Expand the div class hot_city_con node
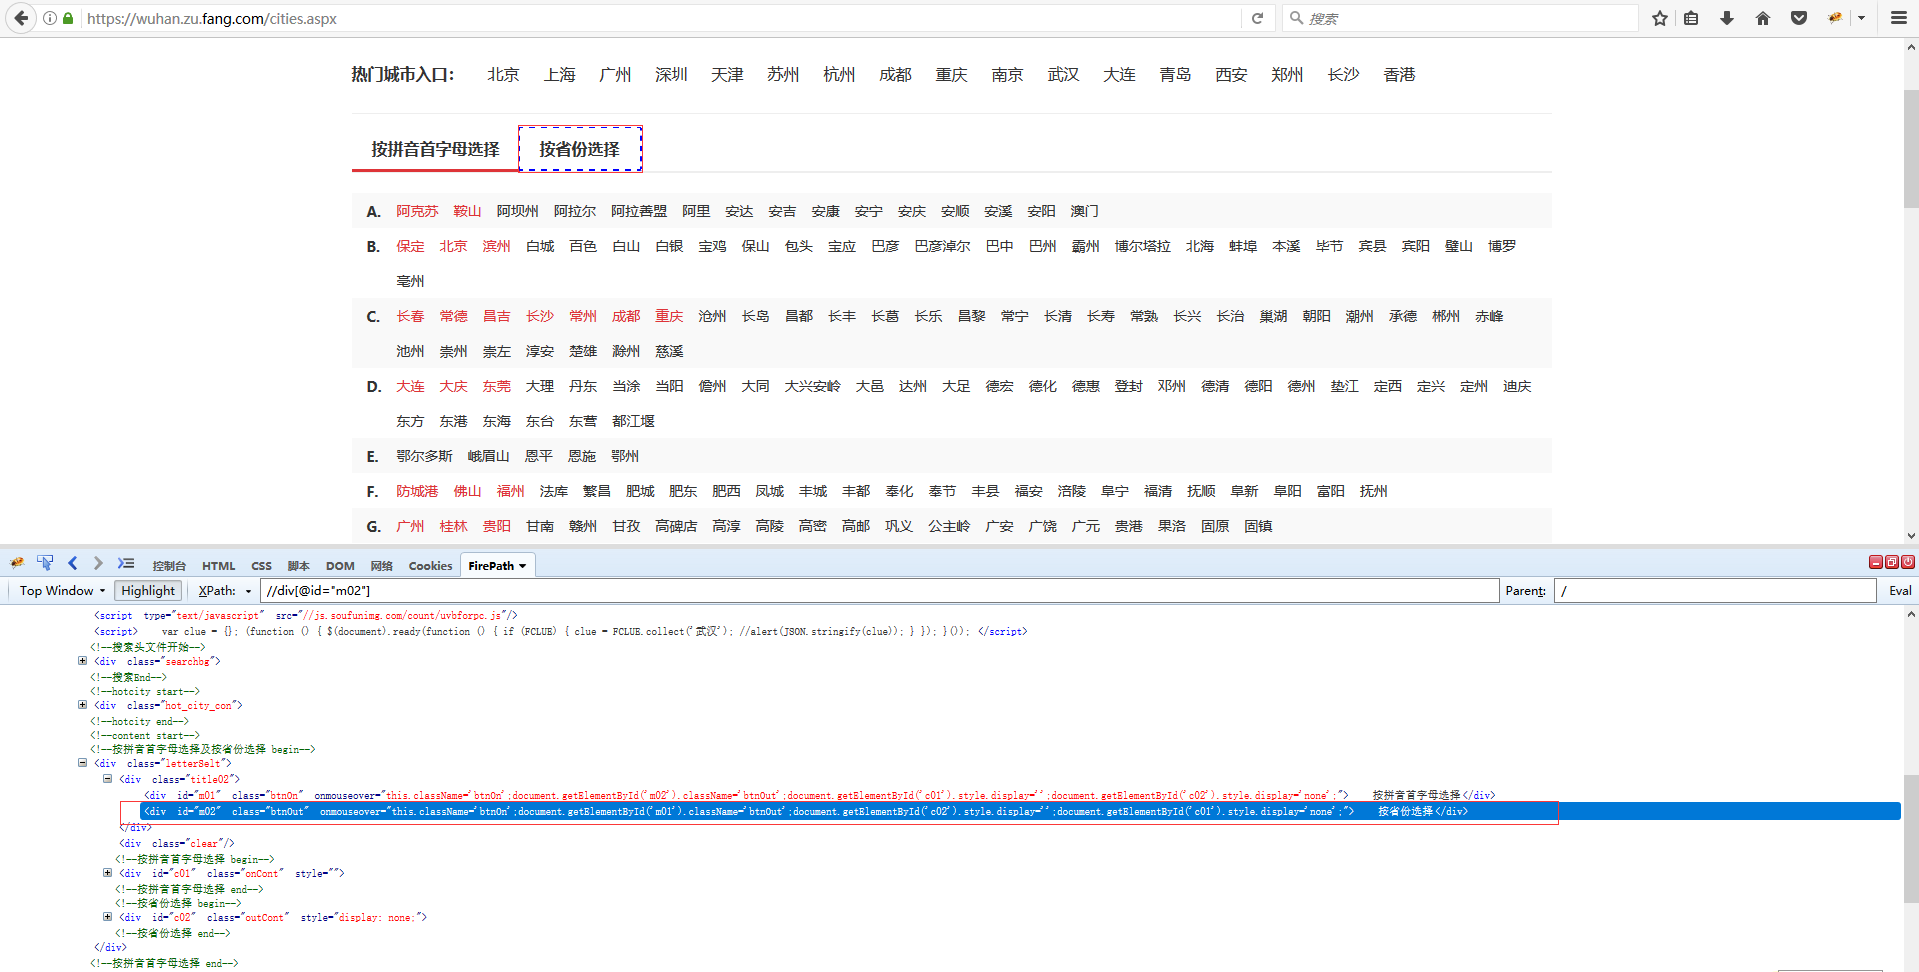The height and width of the screenshot is (972, 1919). [82, 705]
